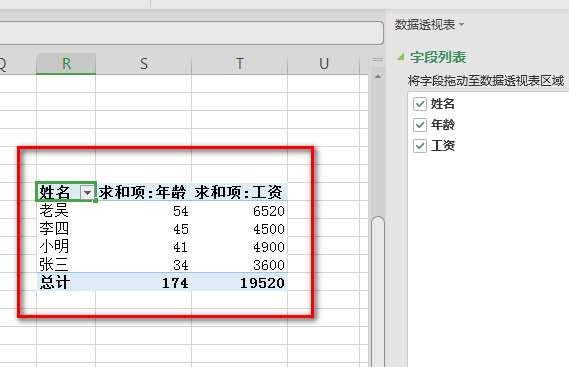Click the vertical scrollbar thumb

[x=378, y=290]
